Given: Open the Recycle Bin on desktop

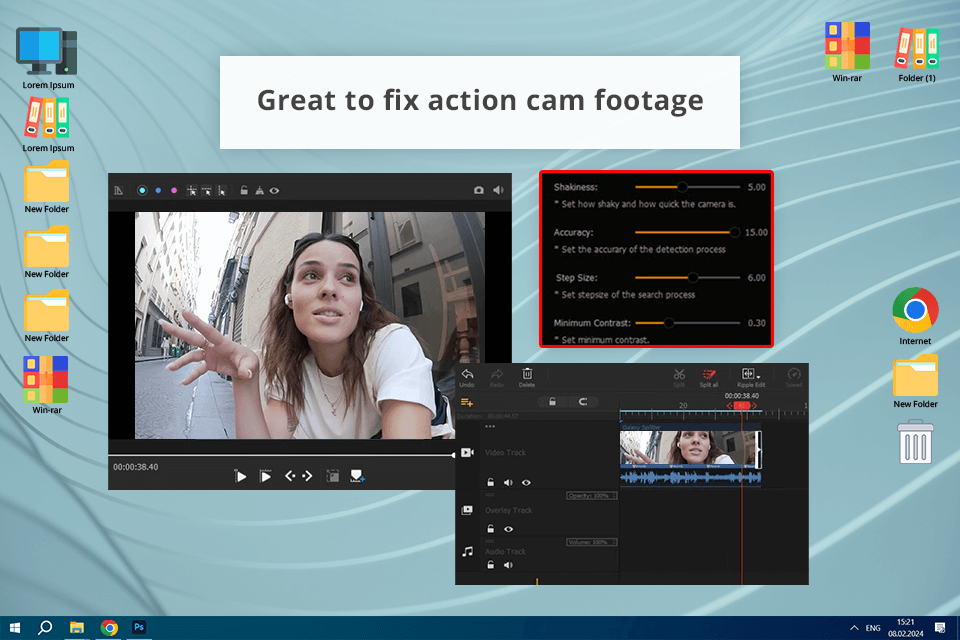Looking at the screenshot, I should (915, 442).
